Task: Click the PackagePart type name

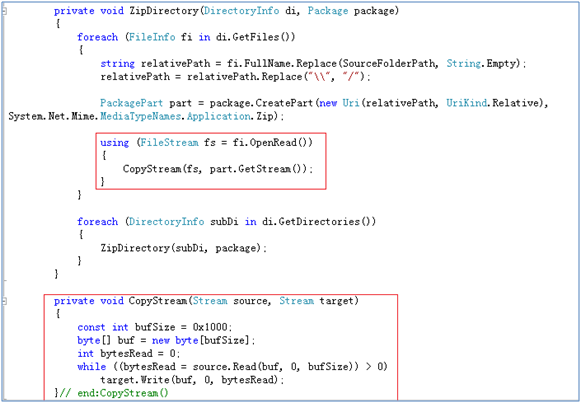Action: point(131,103)
